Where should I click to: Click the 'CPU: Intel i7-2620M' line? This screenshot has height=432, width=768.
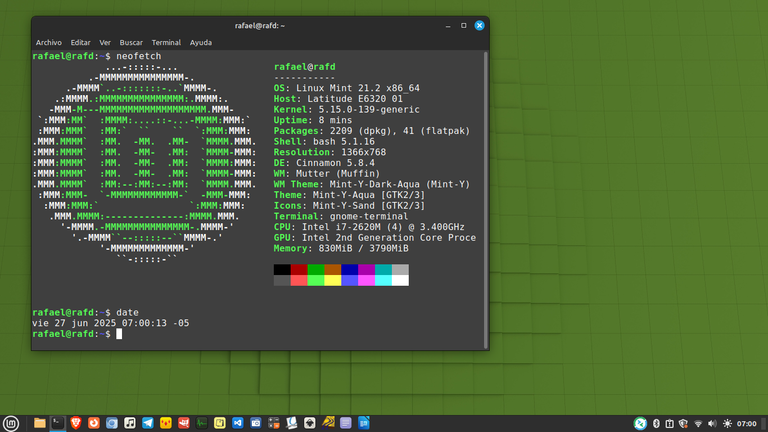(x=369, y=227)
